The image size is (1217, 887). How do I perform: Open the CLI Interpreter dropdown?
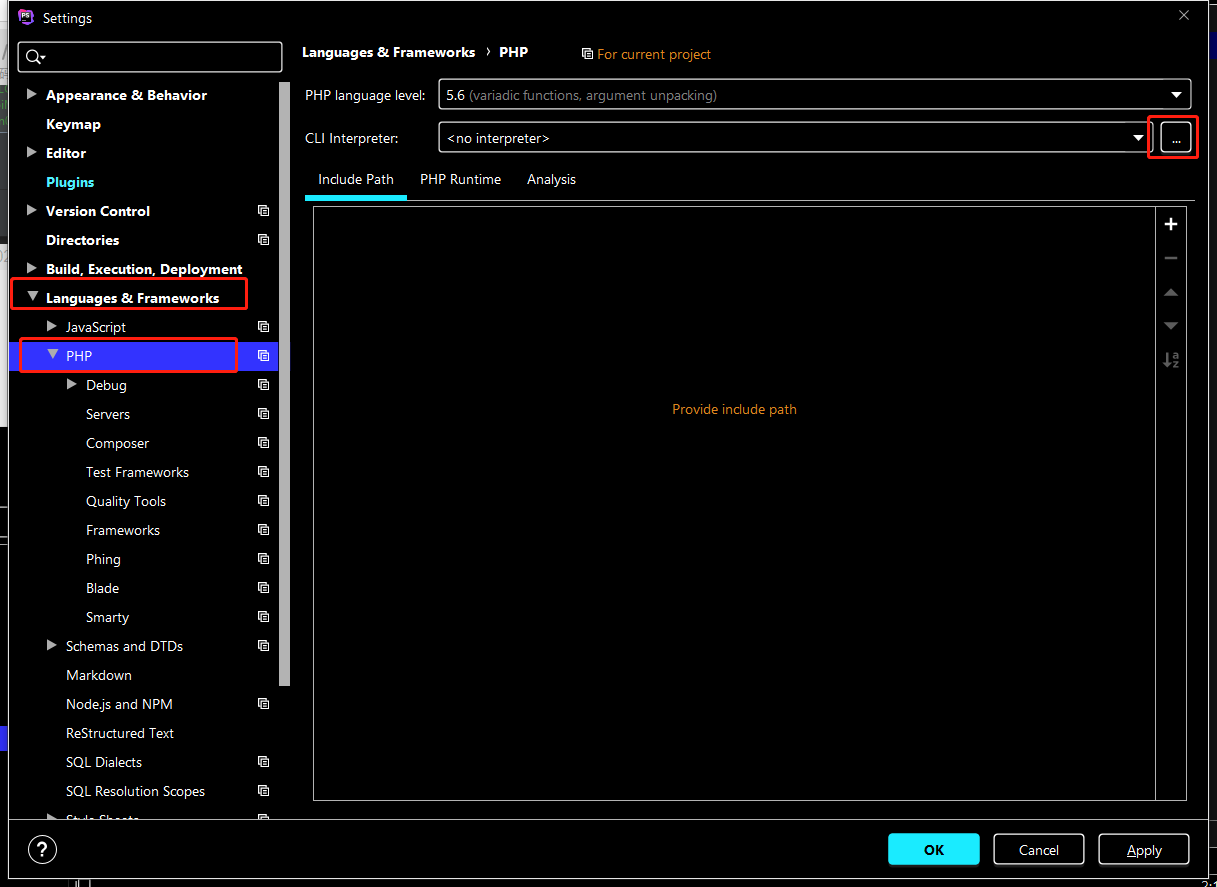coord(795,138)
